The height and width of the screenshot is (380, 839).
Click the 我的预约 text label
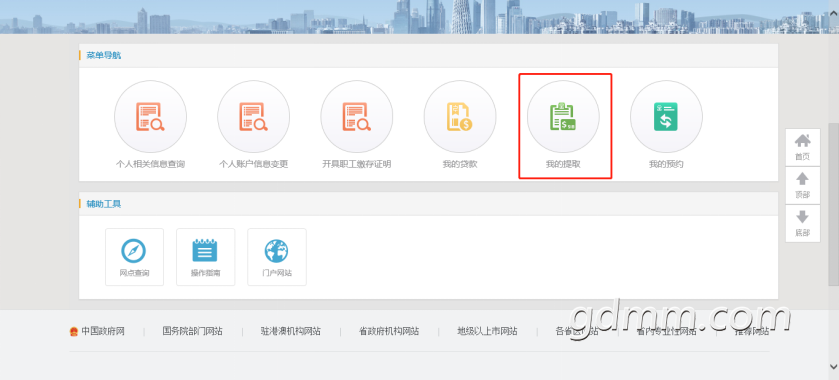pyautogui.click(x=666, y=164)
